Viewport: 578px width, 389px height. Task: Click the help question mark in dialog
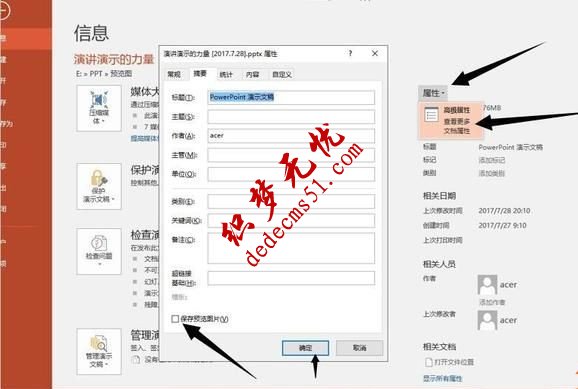point(350,53)
